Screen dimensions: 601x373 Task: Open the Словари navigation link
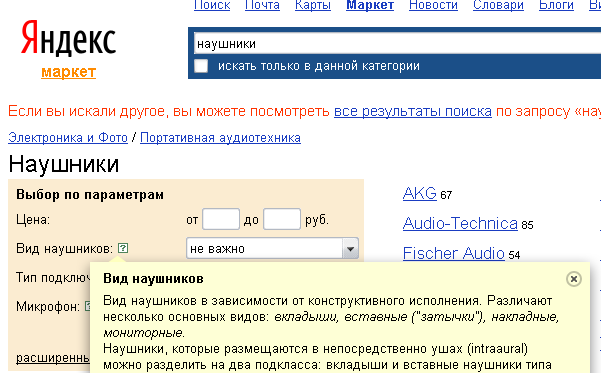click(498, 5)
